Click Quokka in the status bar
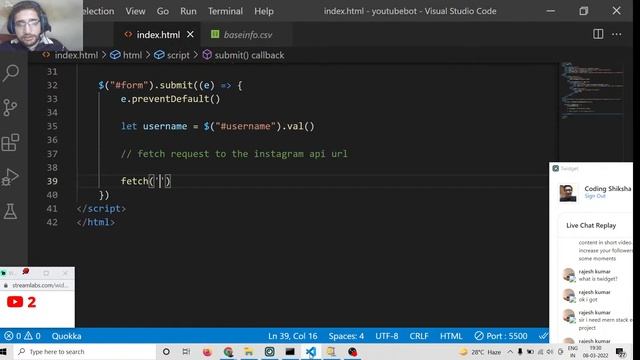 point(66,336)
